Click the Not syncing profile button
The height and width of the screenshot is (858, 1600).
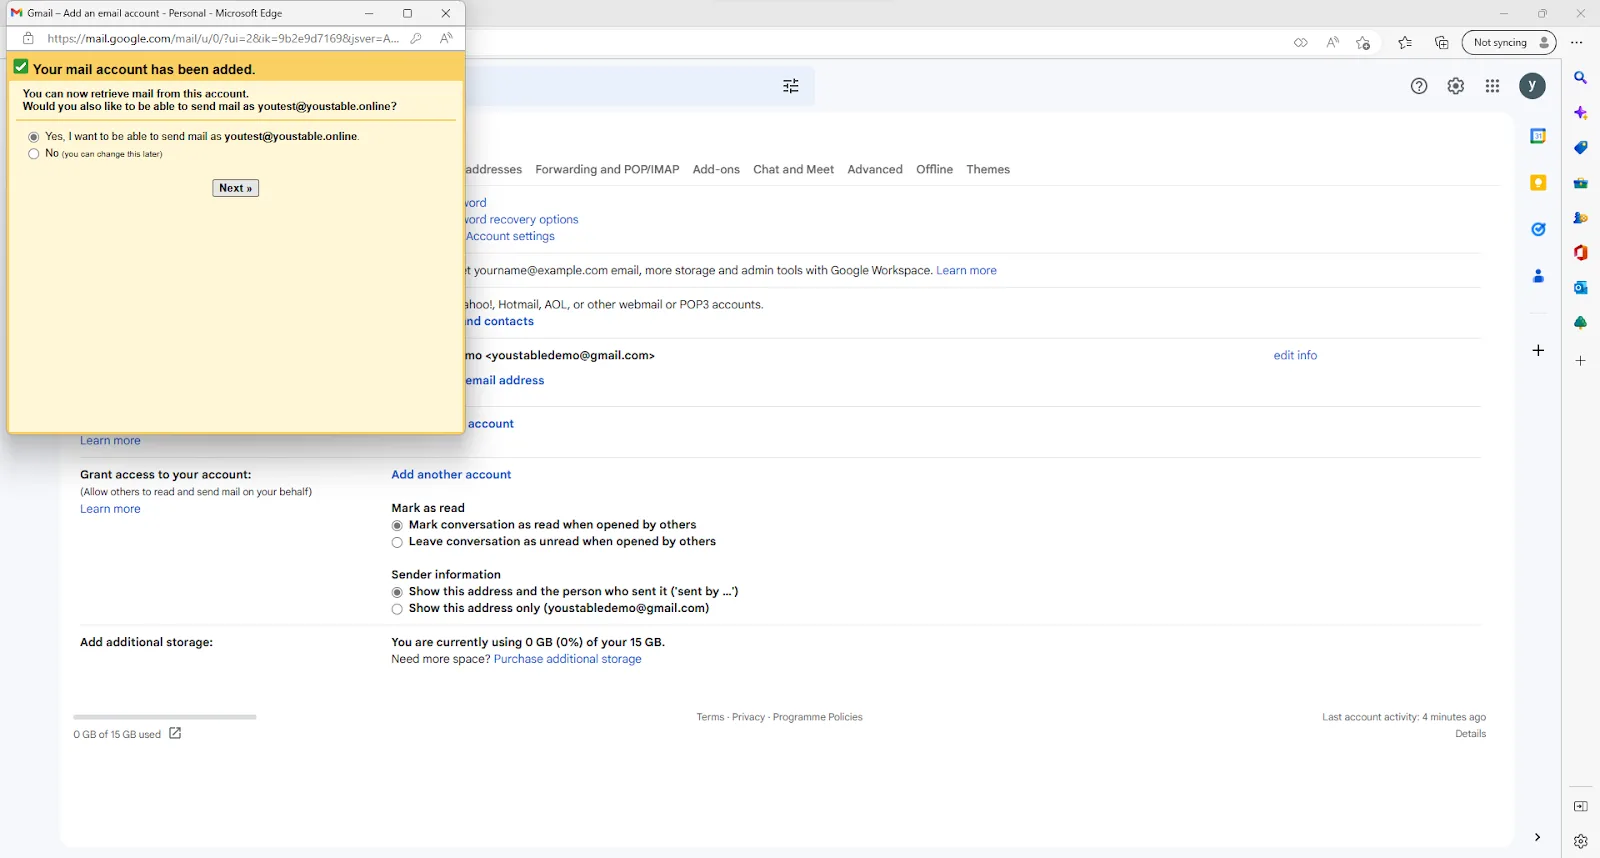pos(1510,43)
